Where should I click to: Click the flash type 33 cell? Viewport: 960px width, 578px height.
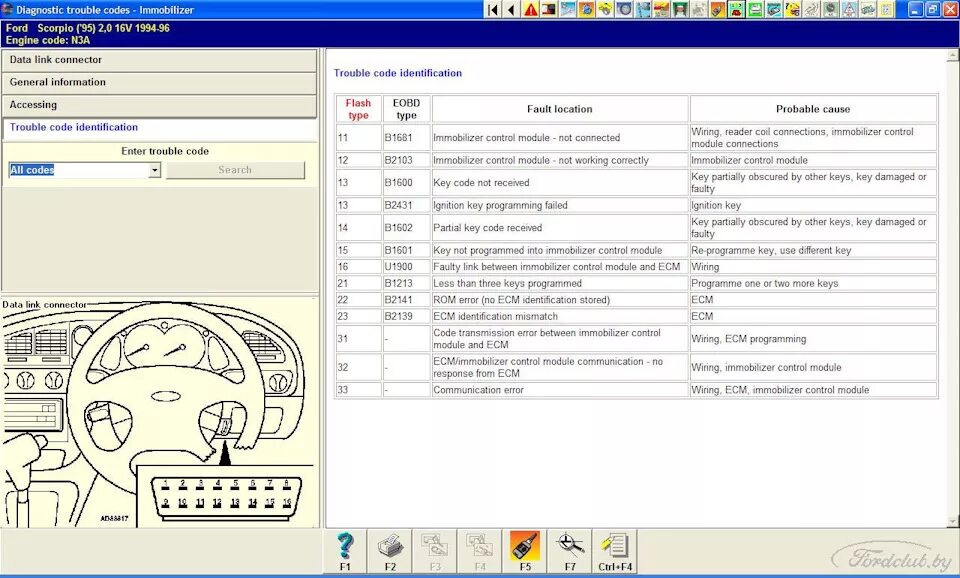tap(358, 390)
